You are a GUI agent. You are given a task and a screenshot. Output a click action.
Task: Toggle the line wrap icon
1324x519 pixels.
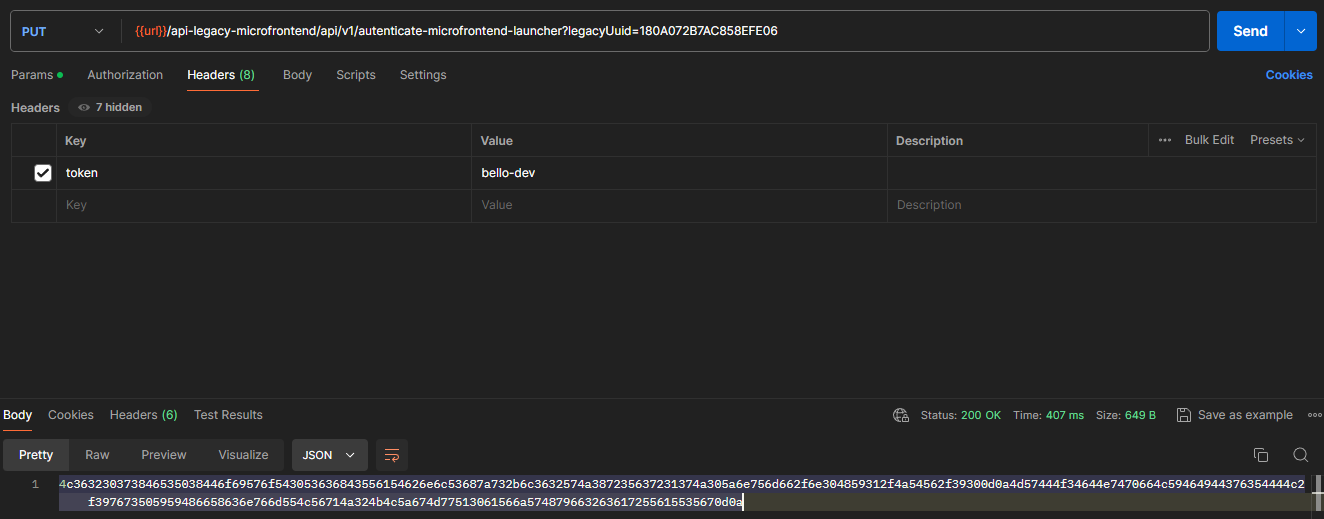click(392, 455)
